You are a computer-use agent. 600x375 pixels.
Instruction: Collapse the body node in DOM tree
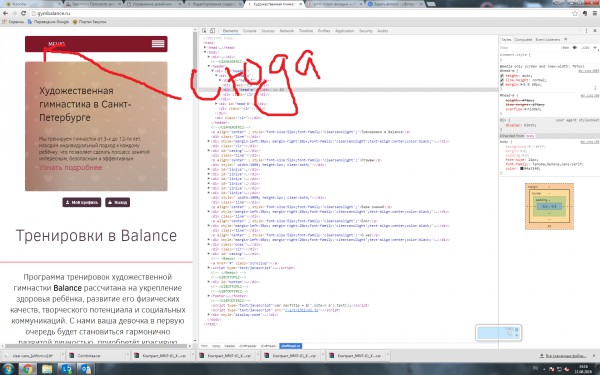point(205,52)
